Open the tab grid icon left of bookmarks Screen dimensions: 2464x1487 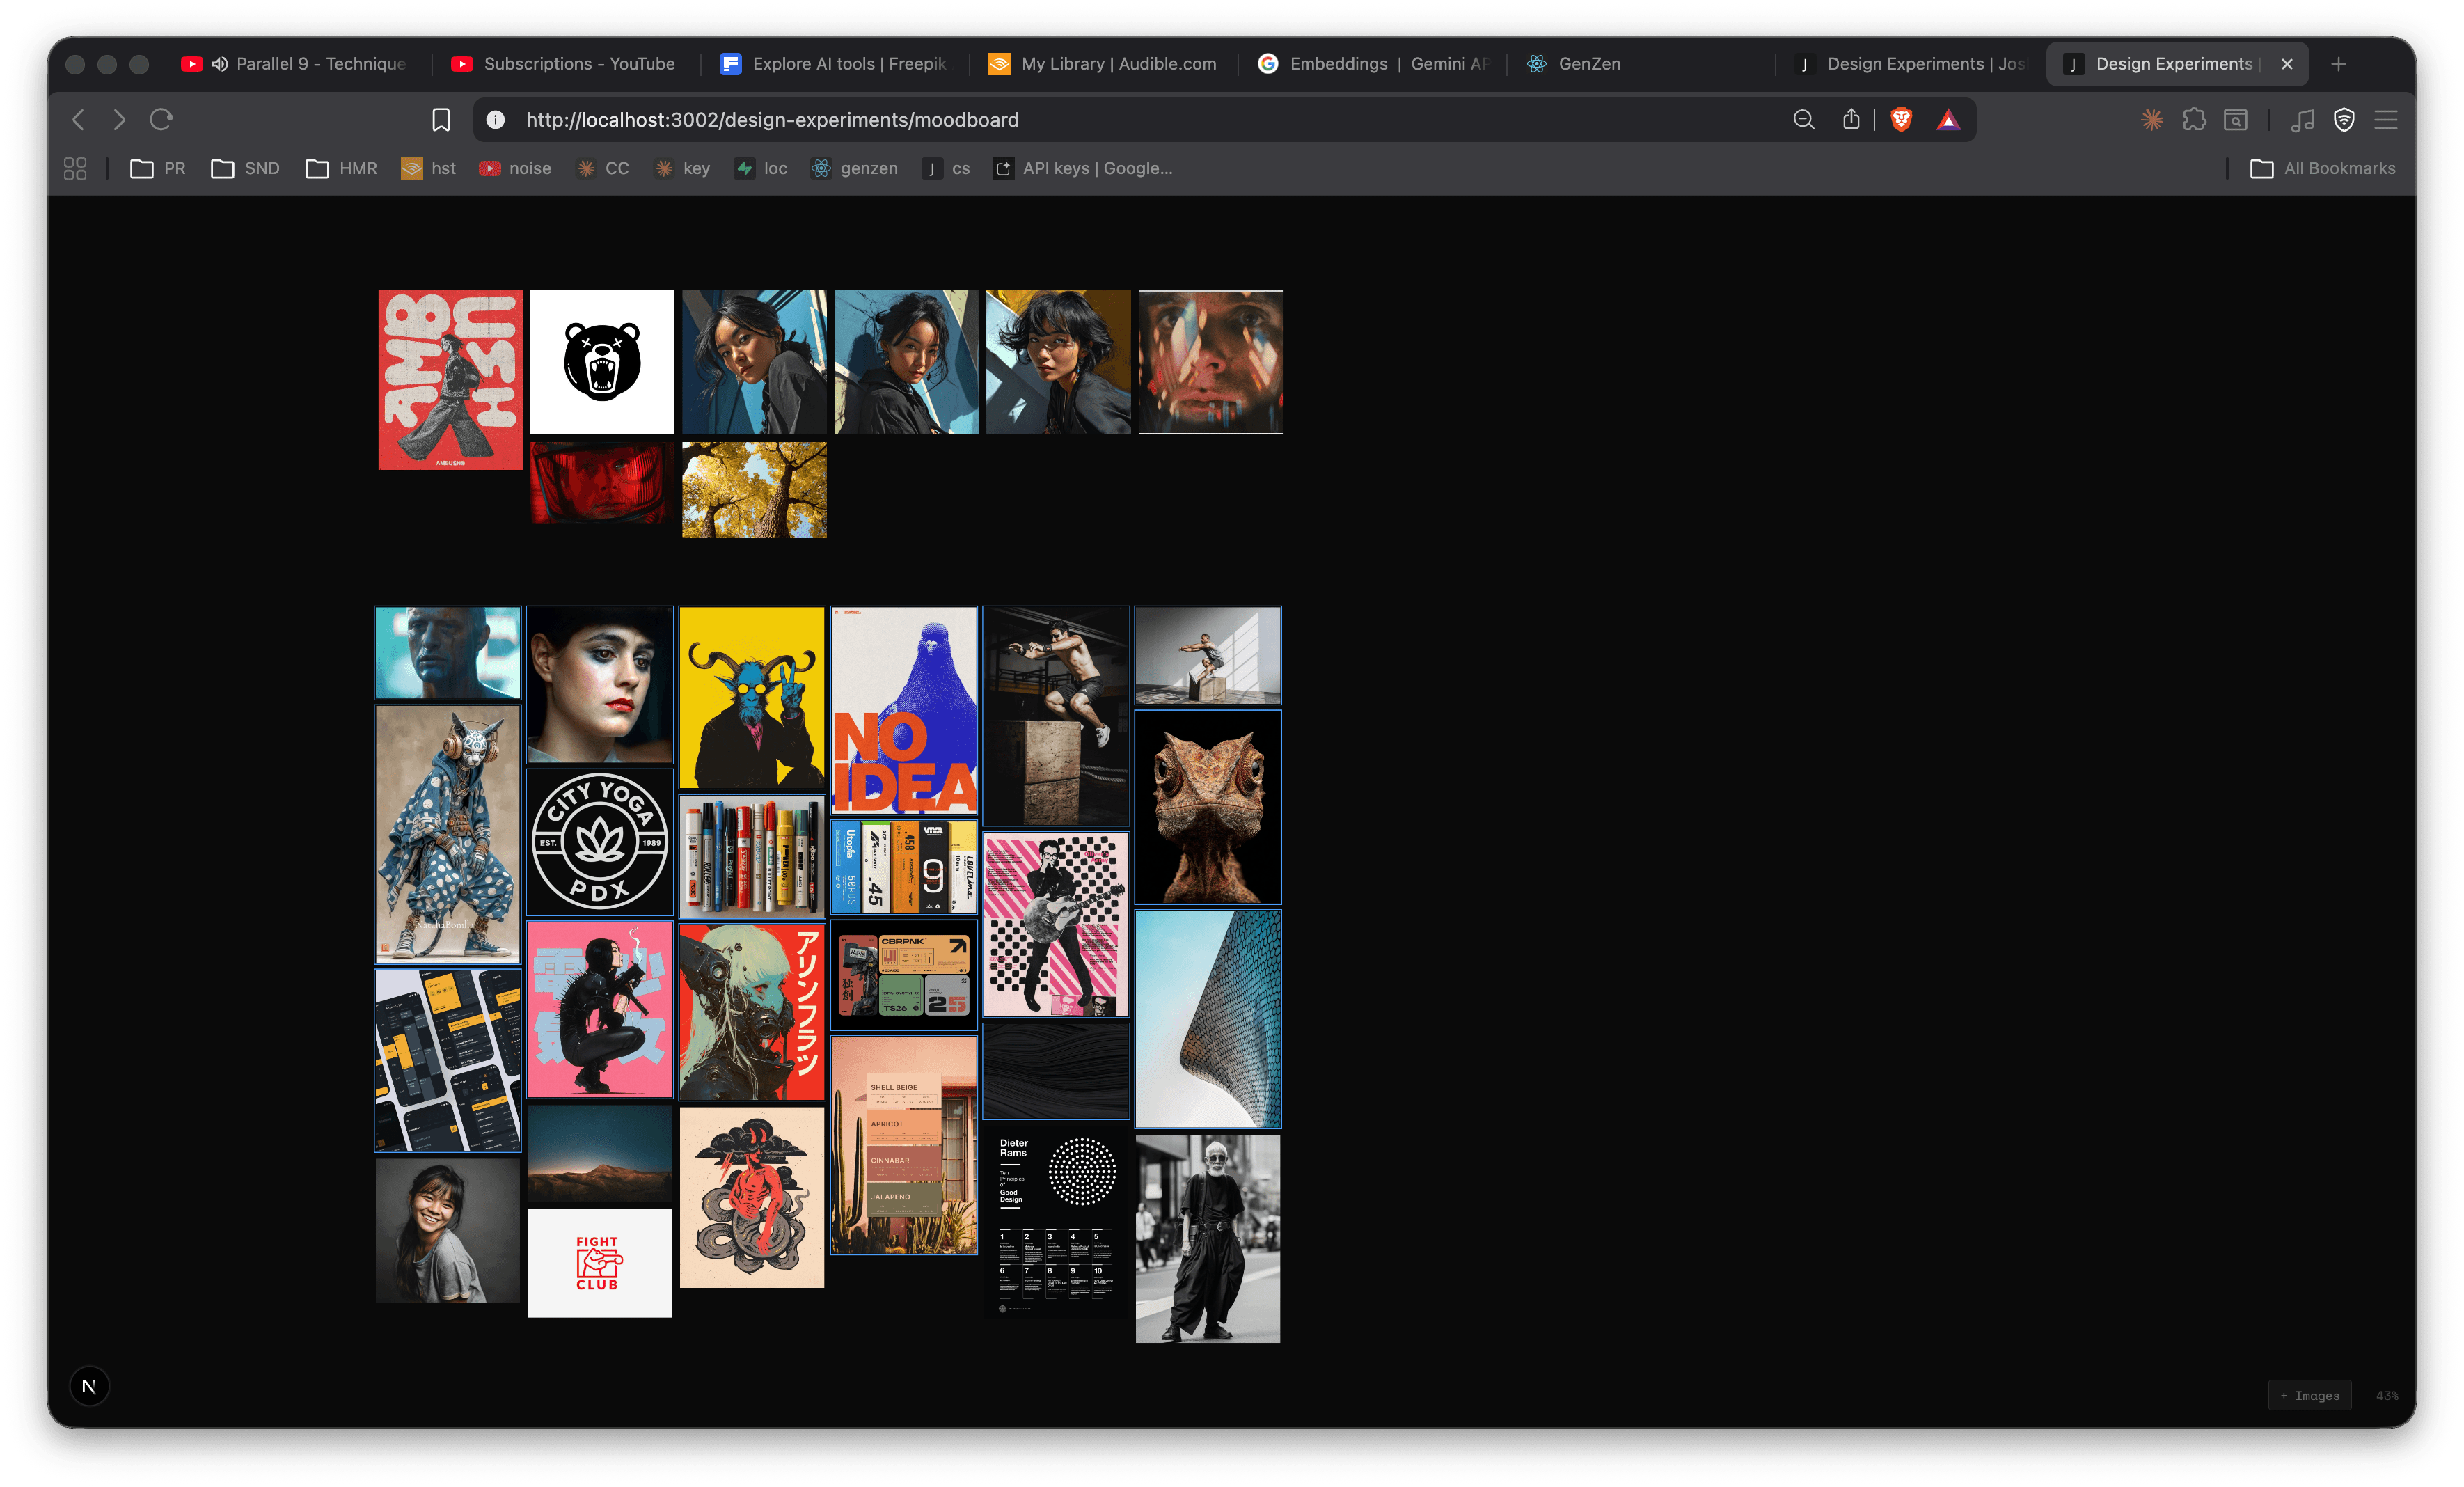click(75, 168)
